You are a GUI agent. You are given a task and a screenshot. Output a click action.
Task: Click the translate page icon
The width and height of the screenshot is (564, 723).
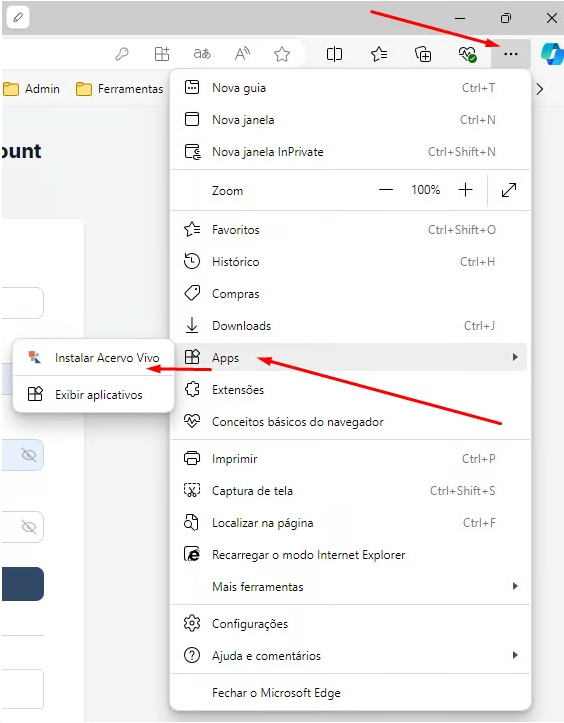coord(202,54)
